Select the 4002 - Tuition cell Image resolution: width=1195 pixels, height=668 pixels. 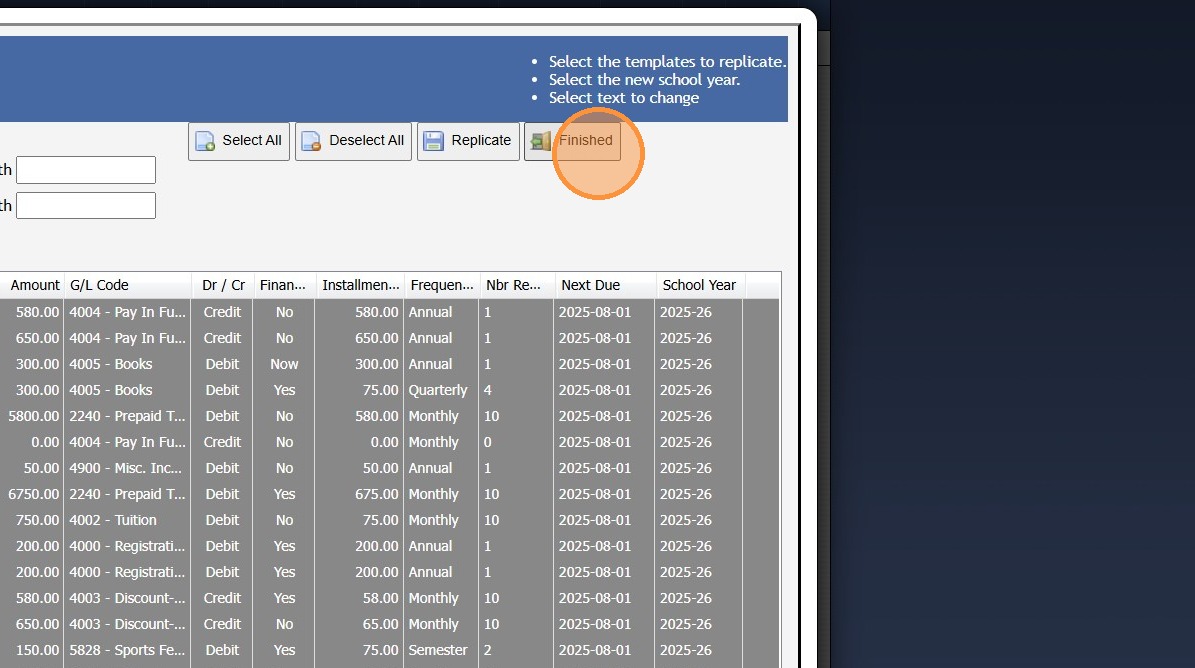[127, 520]
